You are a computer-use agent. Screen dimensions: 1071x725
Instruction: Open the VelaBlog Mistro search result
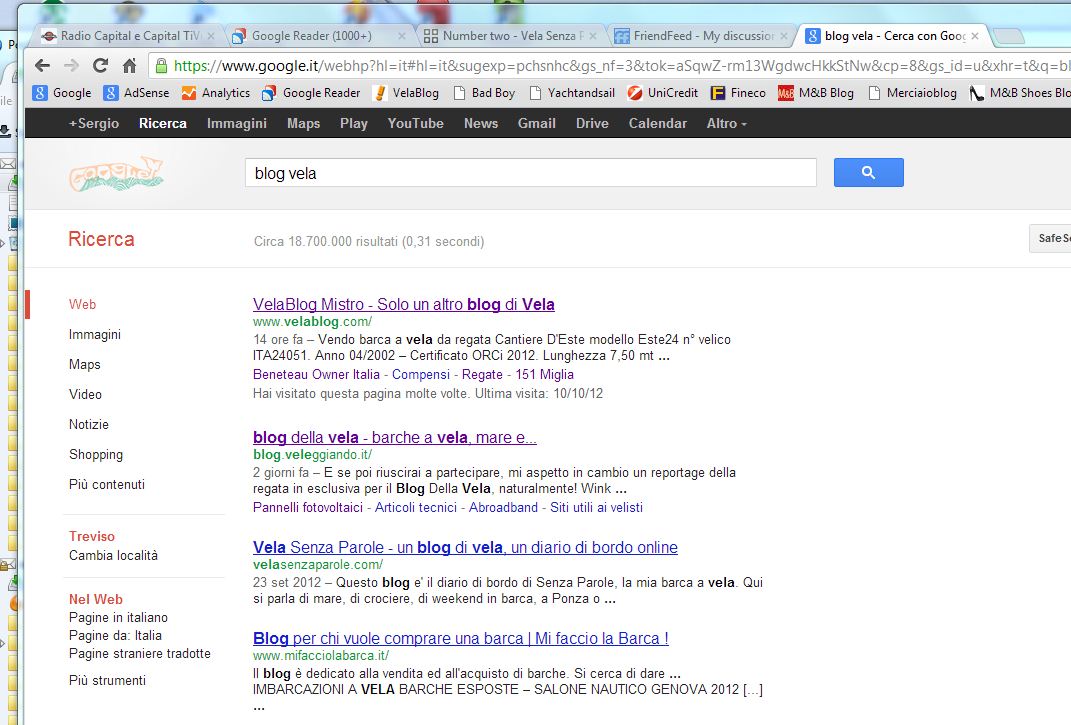pos(404,305)
